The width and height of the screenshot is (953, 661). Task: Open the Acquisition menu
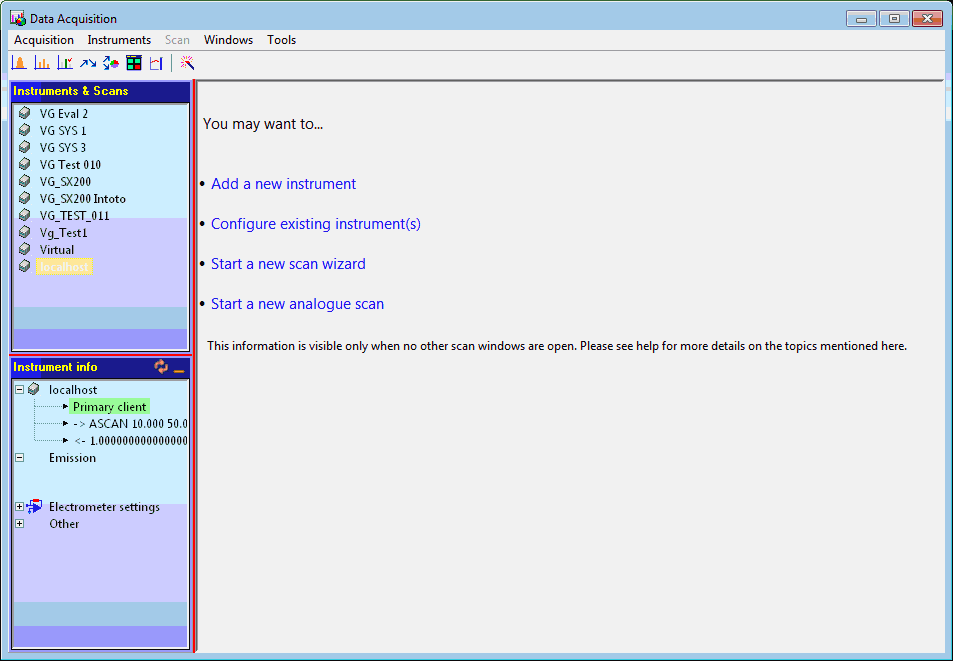[x=44, y=40]
